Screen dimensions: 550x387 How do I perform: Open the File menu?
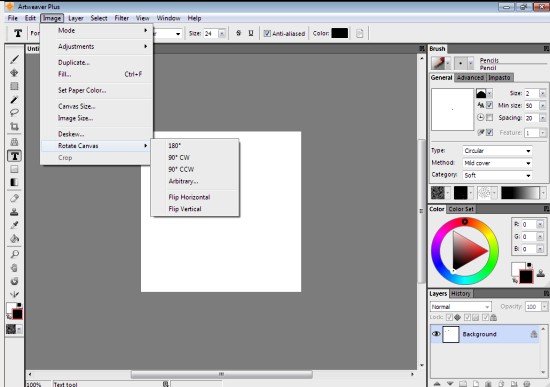pyautogui.click(x=13, y=18)
